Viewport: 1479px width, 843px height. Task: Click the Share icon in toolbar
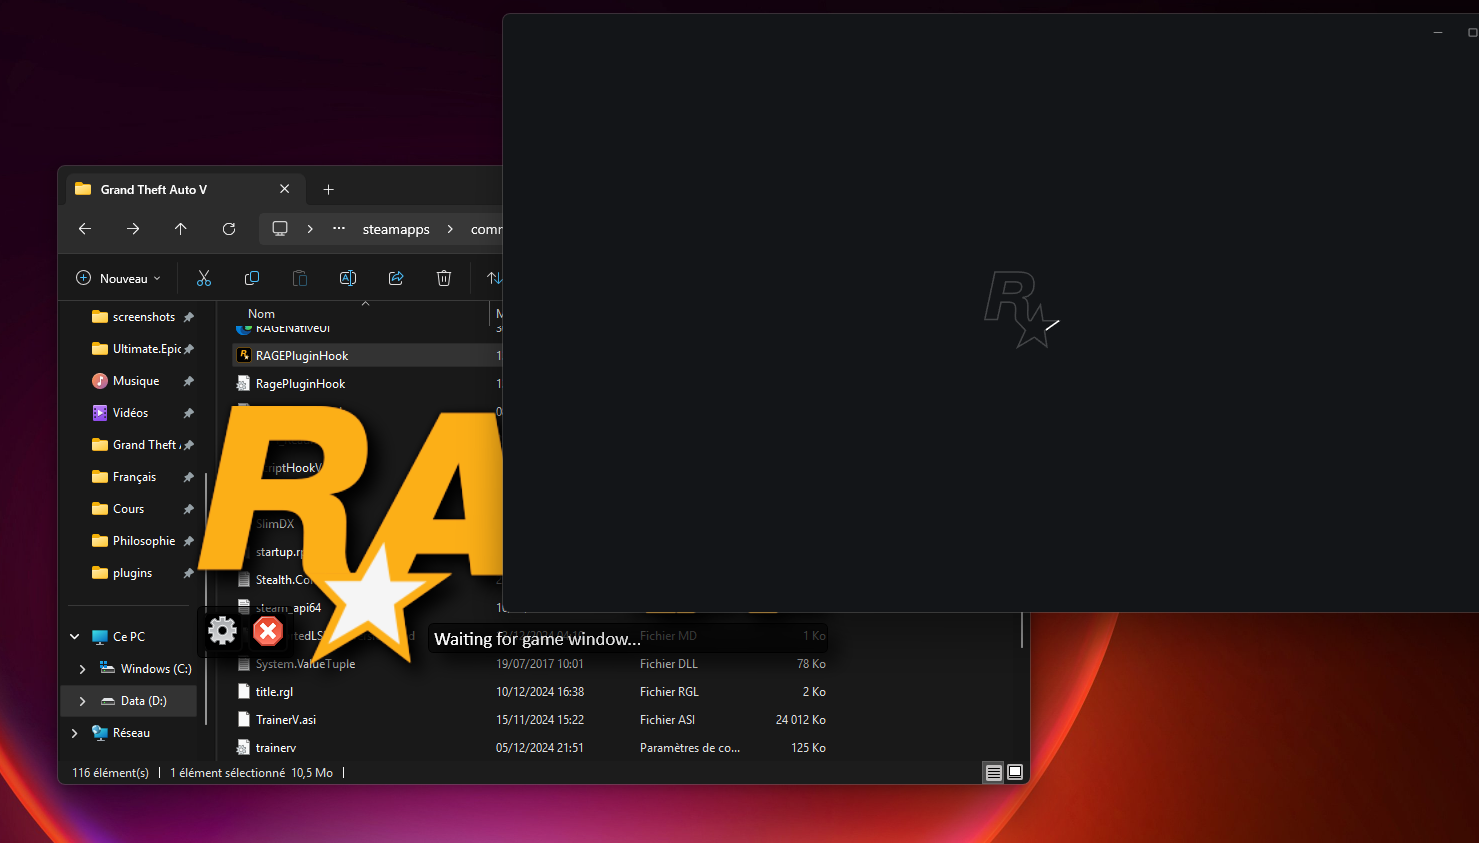coord(396,278)
